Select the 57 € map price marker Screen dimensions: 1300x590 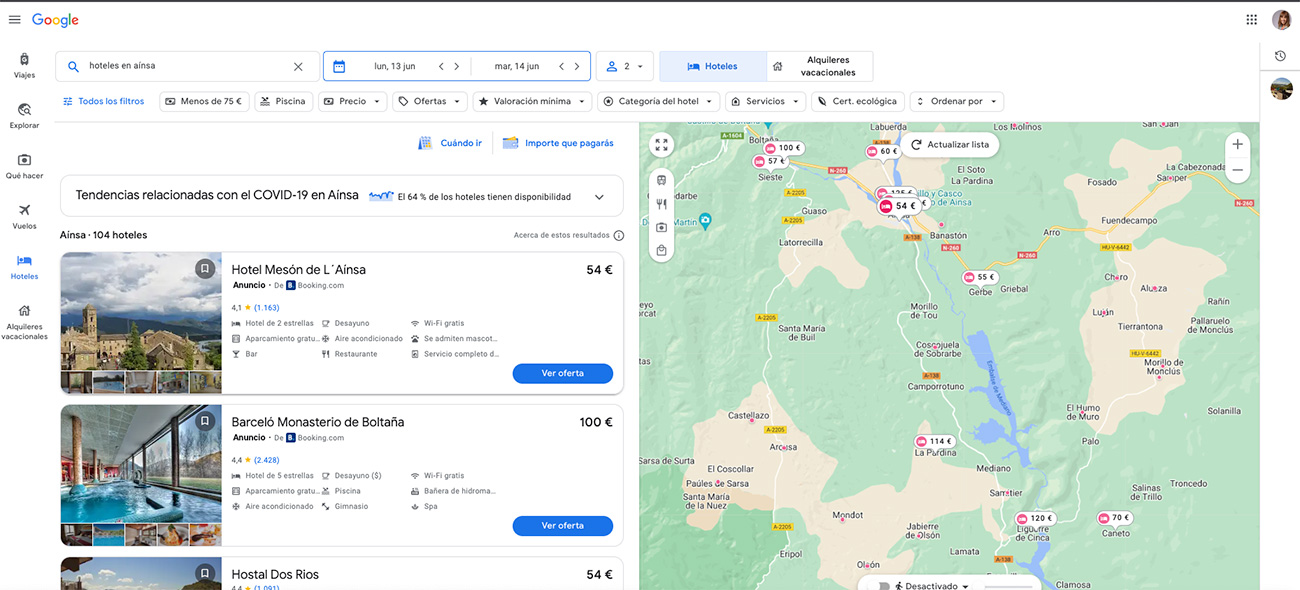[770, 161]
